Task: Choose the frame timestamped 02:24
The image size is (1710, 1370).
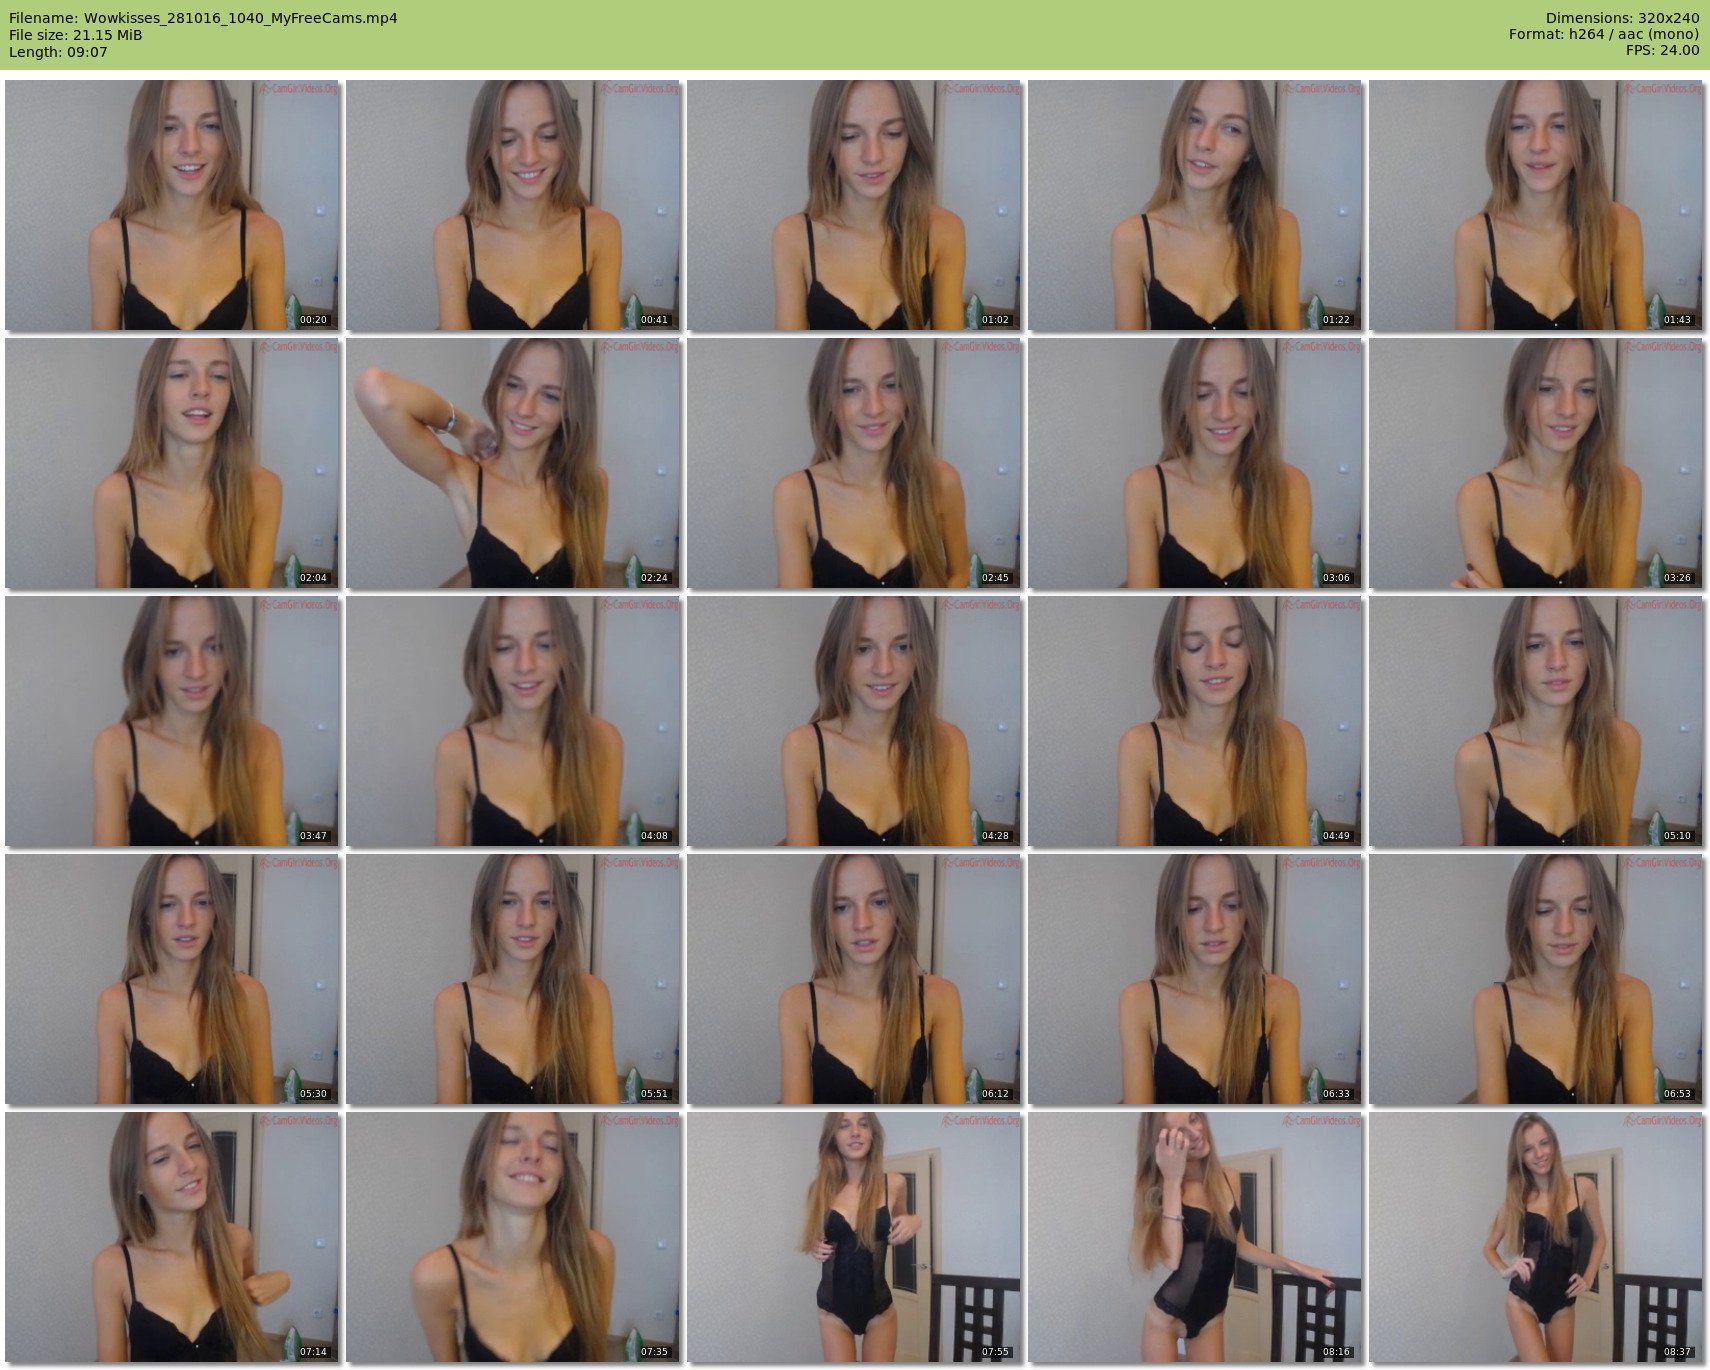Action: click(x=513, y=463)
